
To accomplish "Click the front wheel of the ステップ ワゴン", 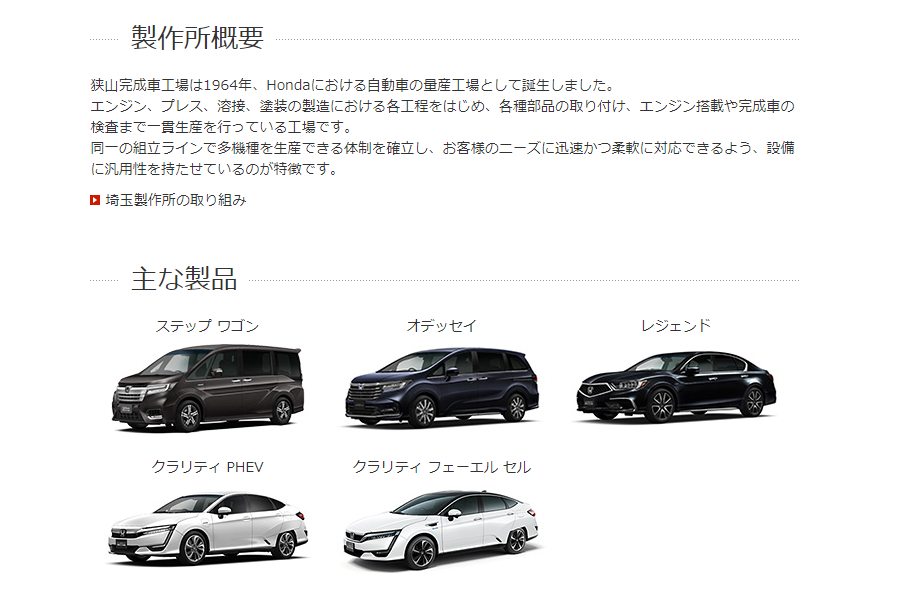I will pyautogui.click(x=189, y=416).
